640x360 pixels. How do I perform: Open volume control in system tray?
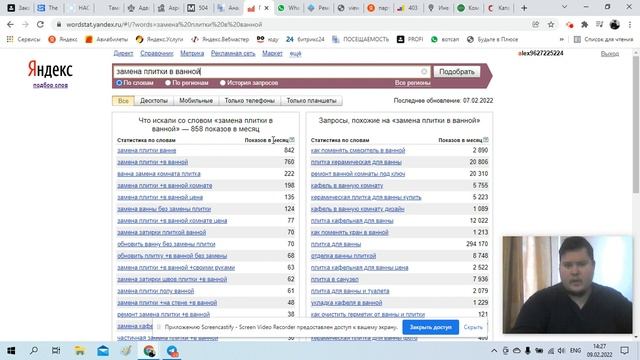[562, 351]
